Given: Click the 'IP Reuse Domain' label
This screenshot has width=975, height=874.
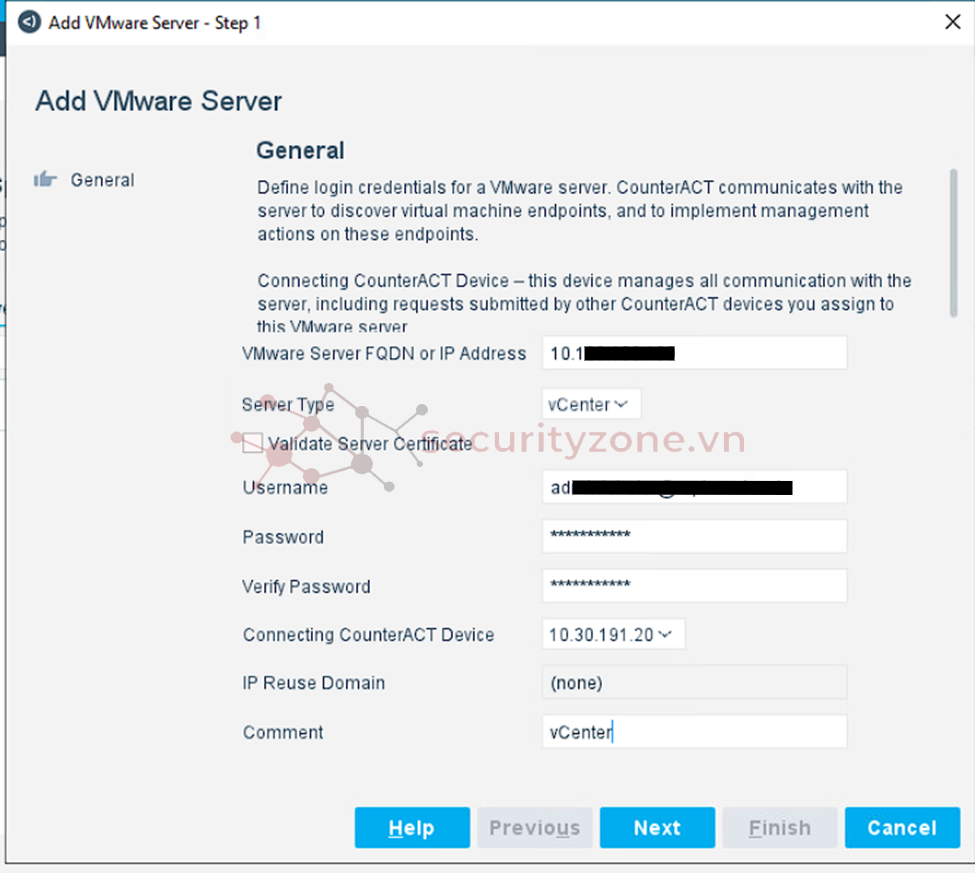Looking at the screenshot, I should (314, 683).
